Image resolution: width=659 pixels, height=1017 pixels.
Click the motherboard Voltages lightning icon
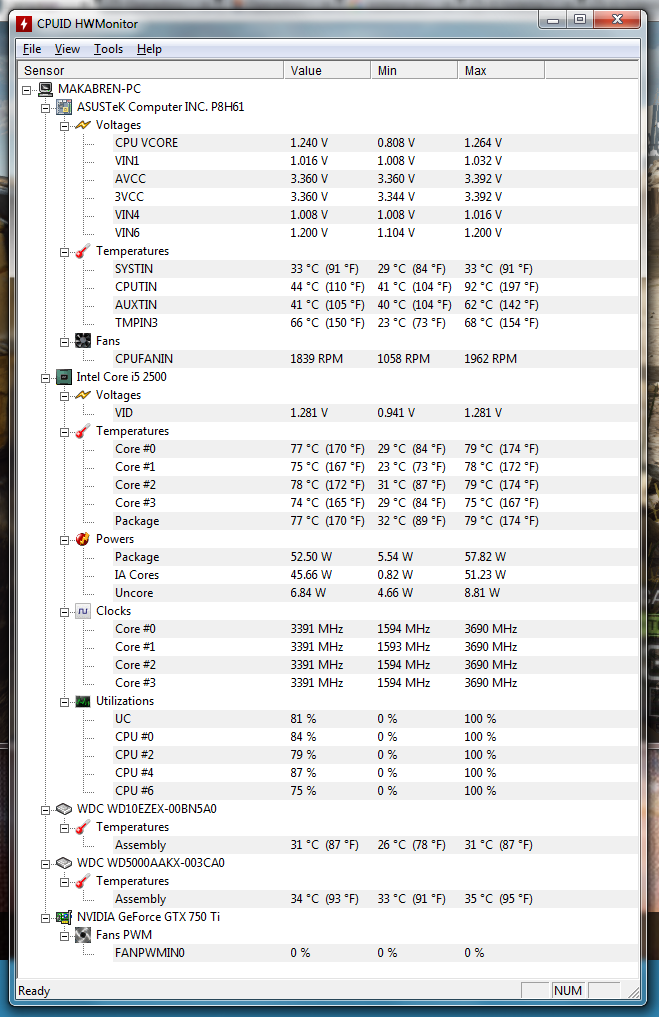point(83,125)
